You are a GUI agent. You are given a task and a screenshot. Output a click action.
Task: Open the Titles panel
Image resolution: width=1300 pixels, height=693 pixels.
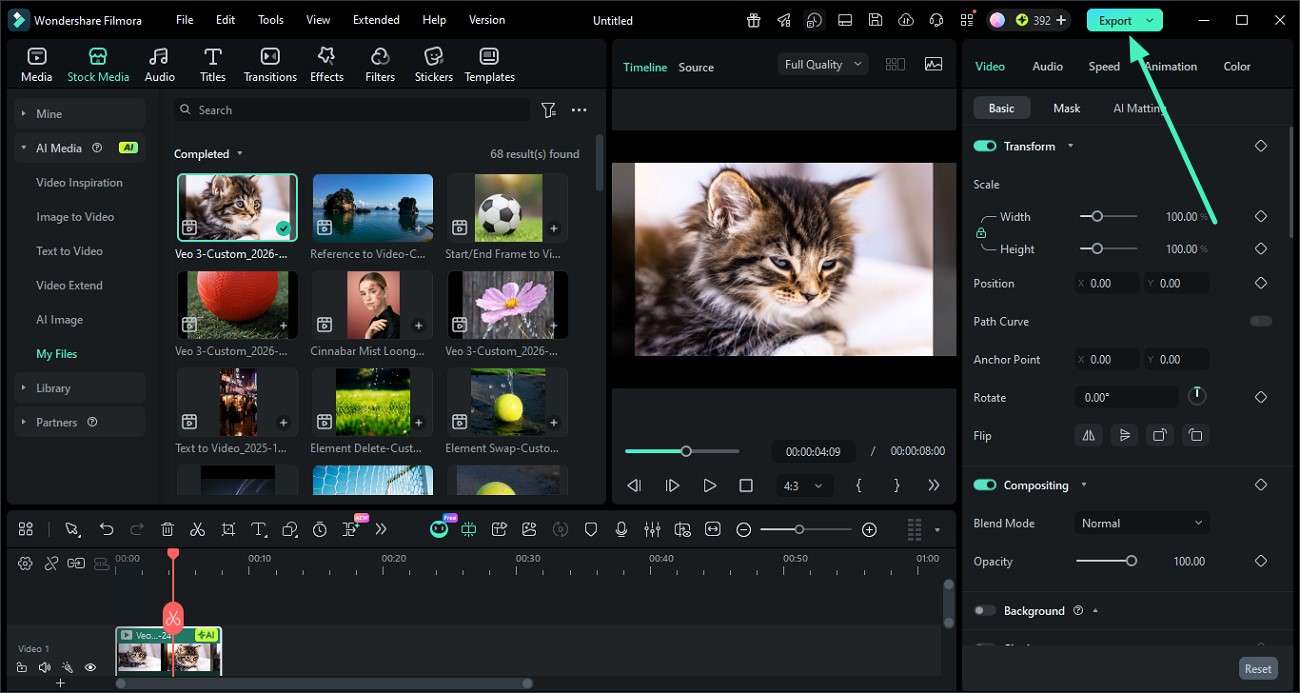coord(211,63)
